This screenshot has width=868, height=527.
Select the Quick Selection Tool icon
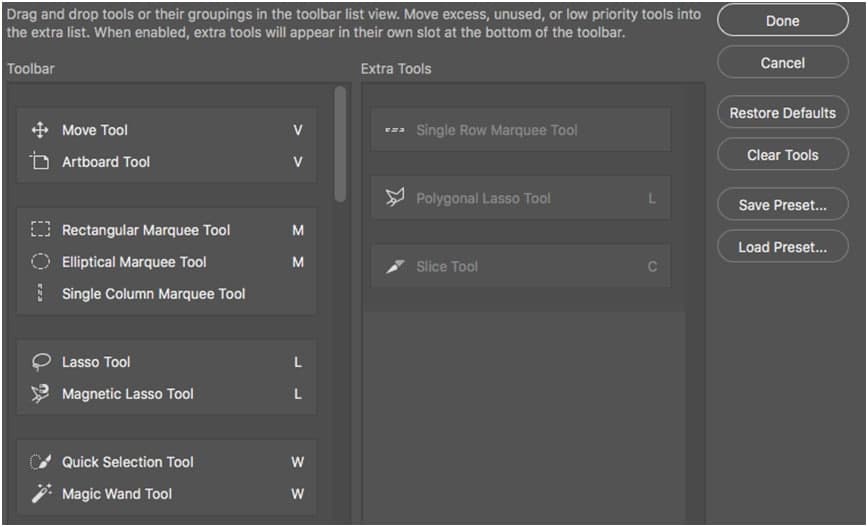[40, 462]
